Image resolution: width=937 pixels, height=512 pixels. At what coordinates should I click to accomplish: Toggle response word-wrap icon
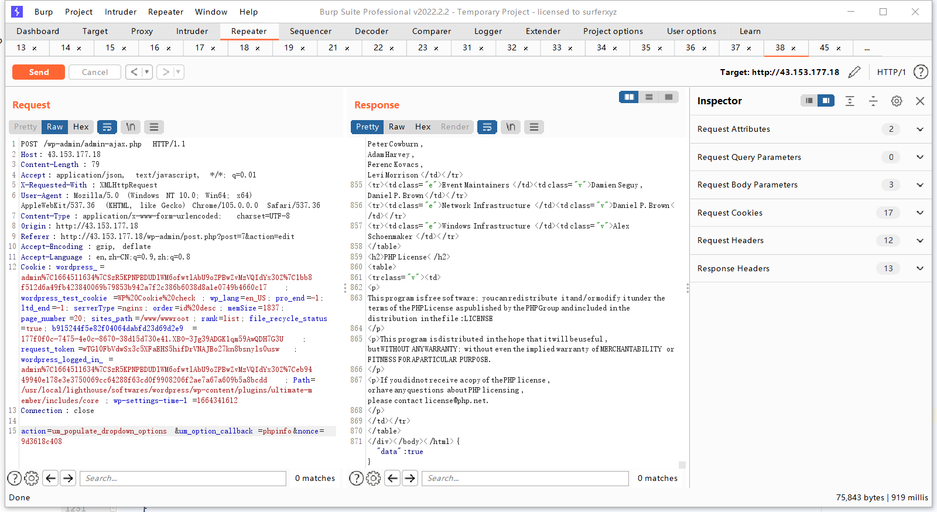487,127
